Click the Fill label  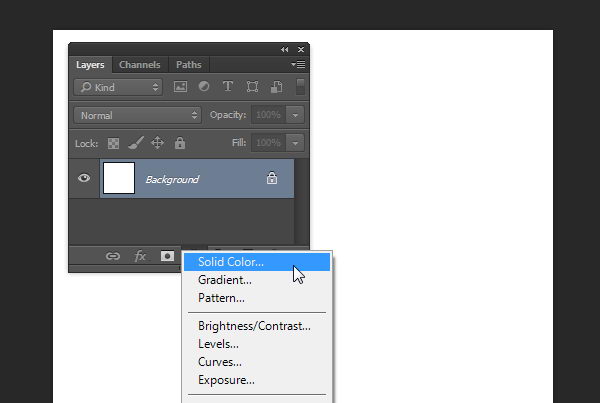[239, 143]
